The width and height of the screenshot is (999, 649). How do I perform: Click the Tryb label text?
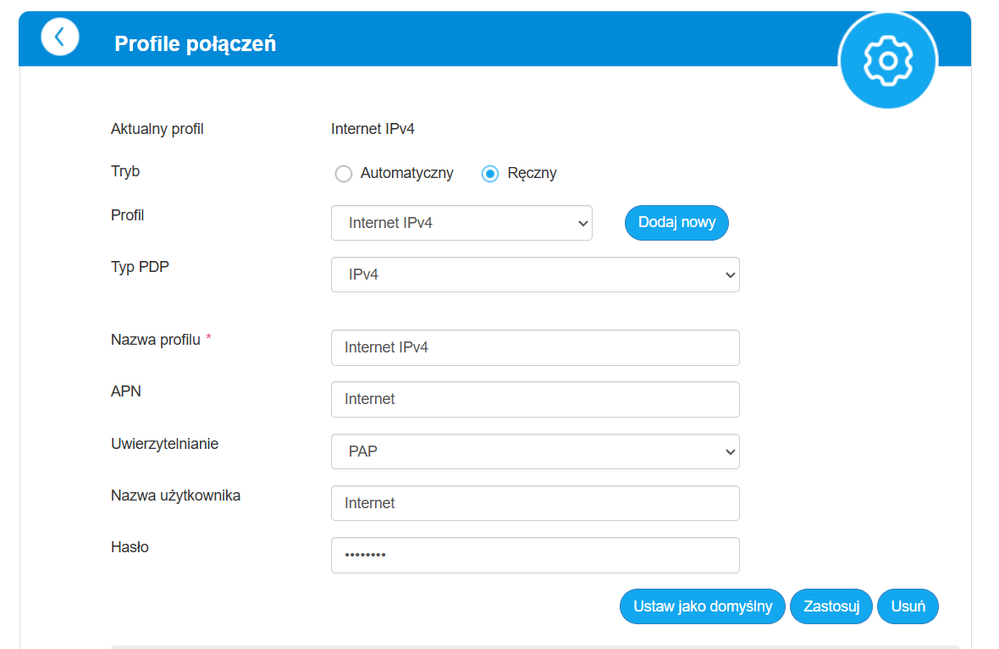click(125, 171)
